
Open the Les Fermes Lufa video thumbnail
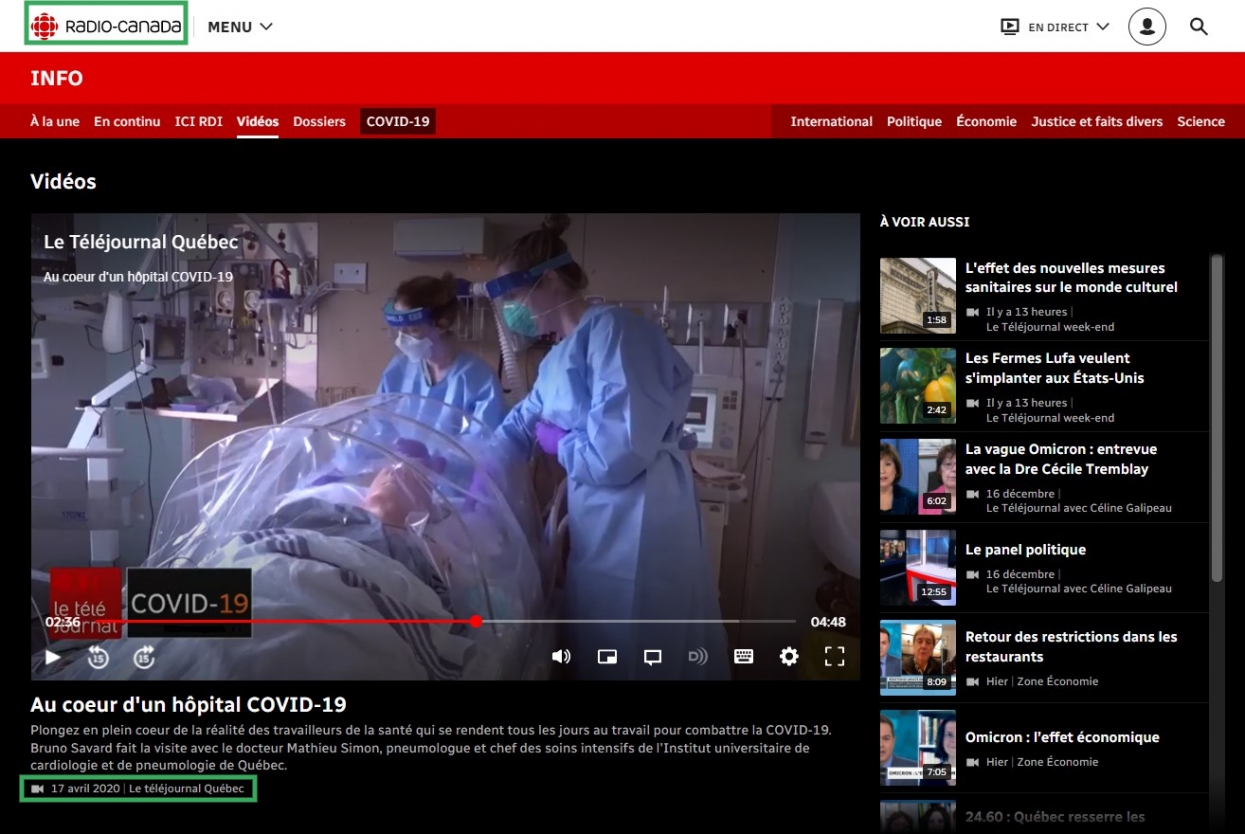tap(917, 386)
